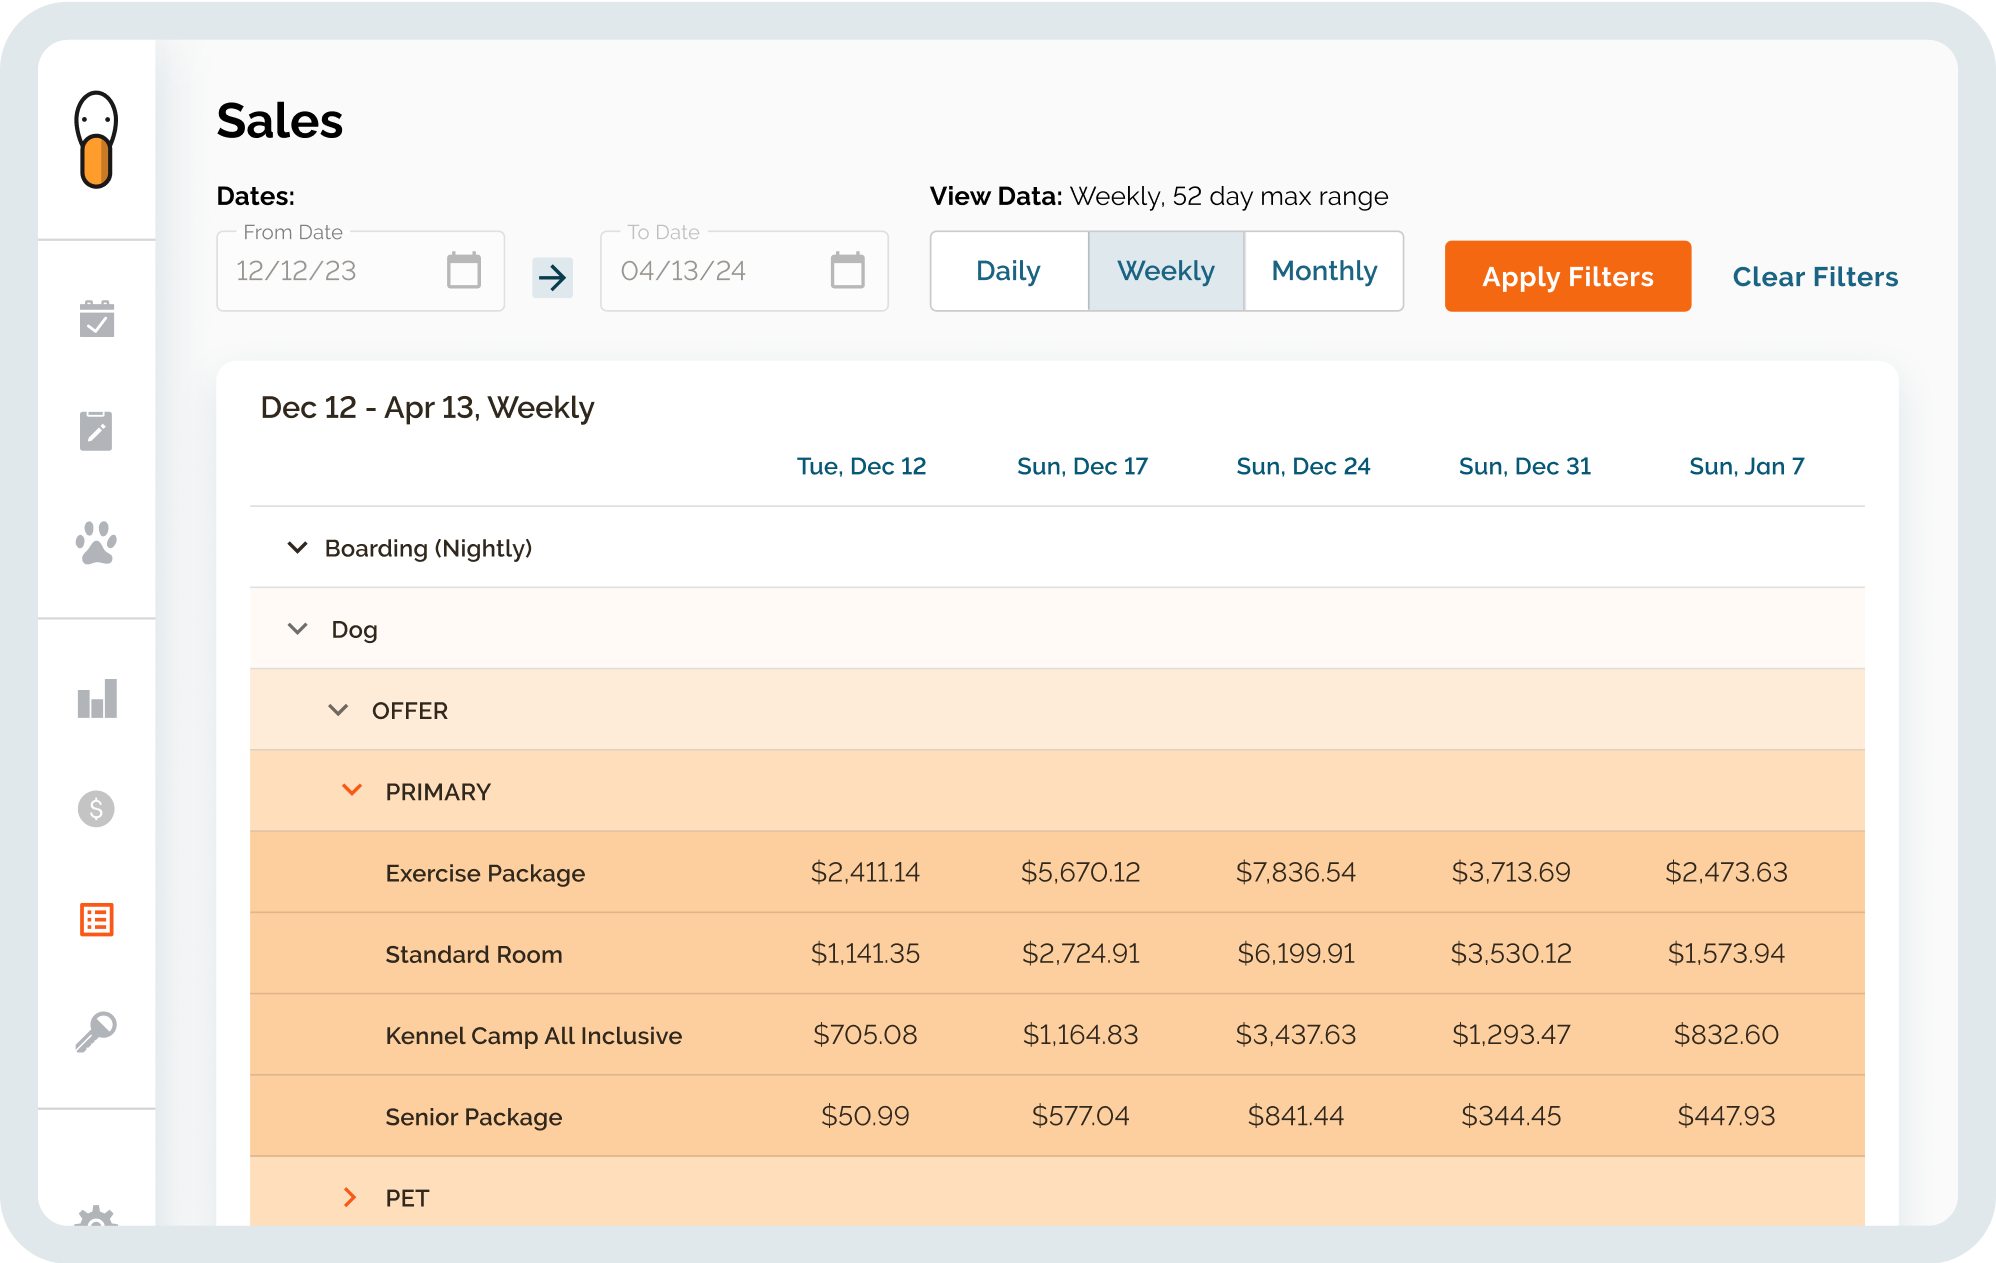Click the $1,293.47 cell

[x=1511, y=1034]
